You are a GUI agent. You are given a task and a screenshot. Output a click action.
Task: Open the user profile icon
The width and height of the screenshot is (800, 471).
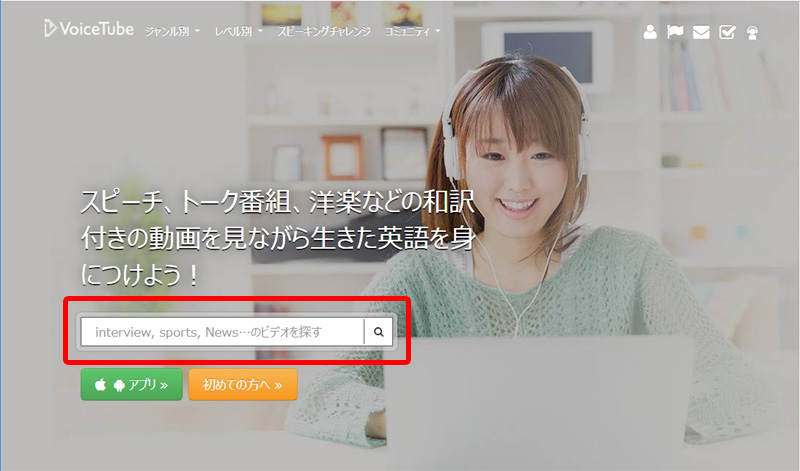pyautogui.click(x=650, y=31)
